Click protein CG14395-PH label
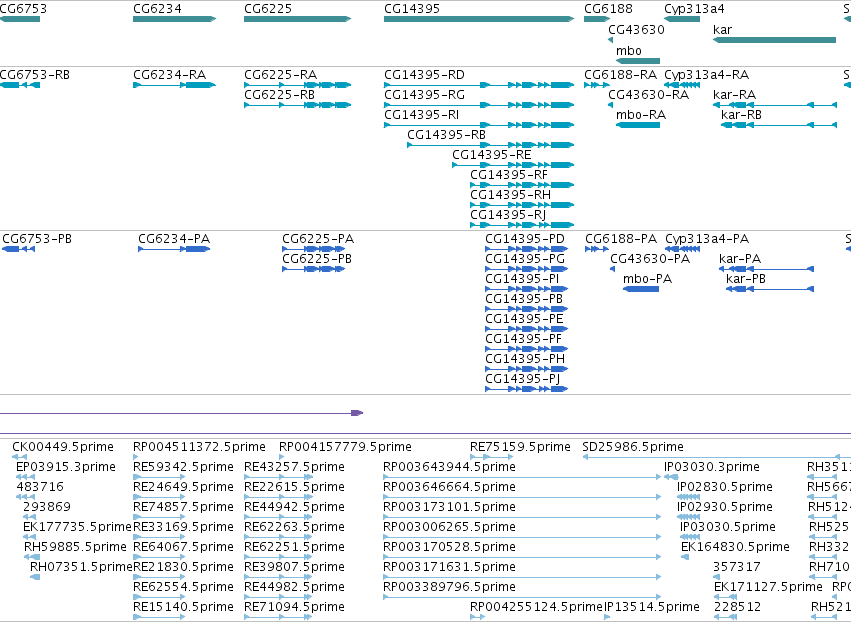 click(x=525, y=359)
